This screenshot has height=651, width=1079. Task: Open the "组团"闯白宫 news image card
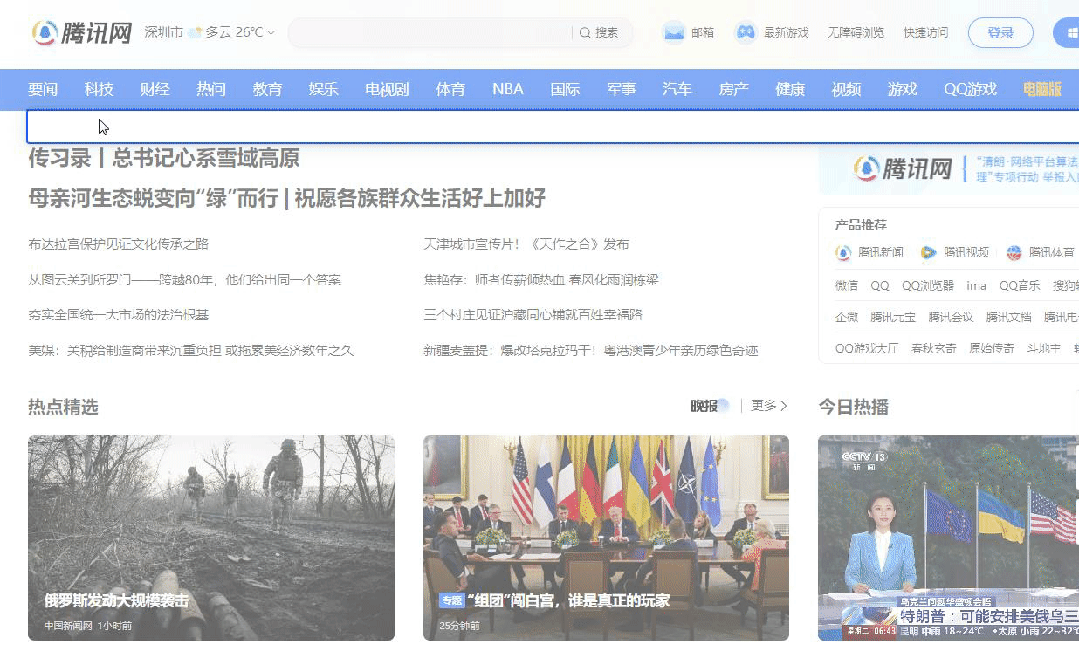606,538
